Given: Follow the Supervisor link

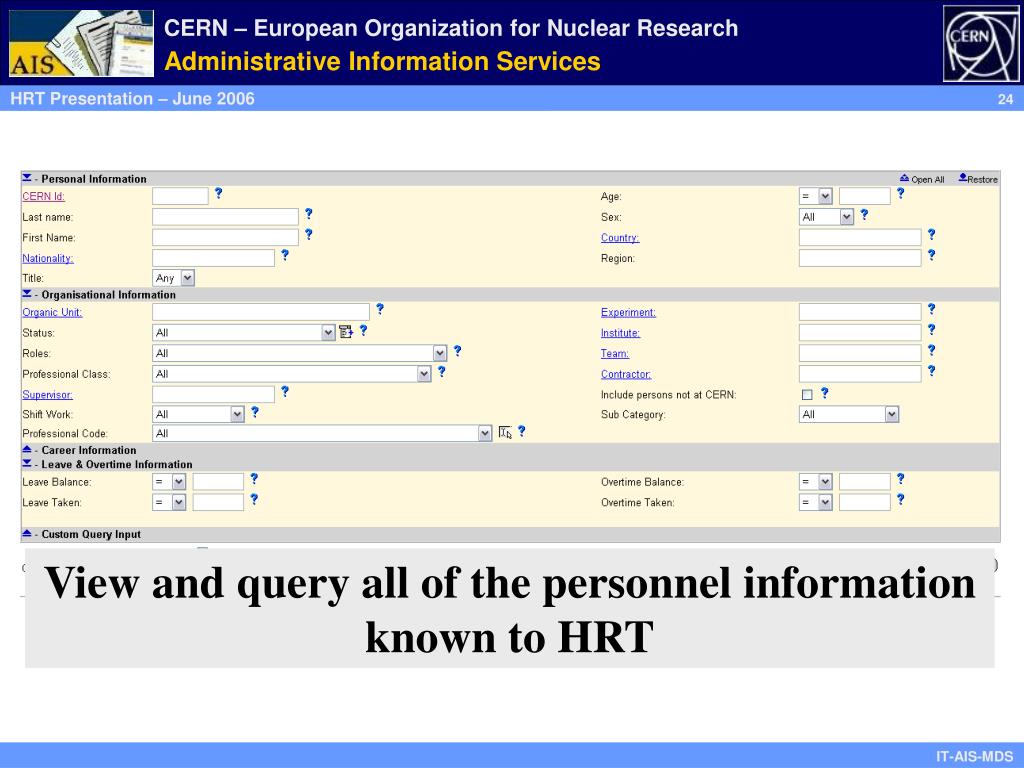Looking at the screenshot, I should [47, 394].
